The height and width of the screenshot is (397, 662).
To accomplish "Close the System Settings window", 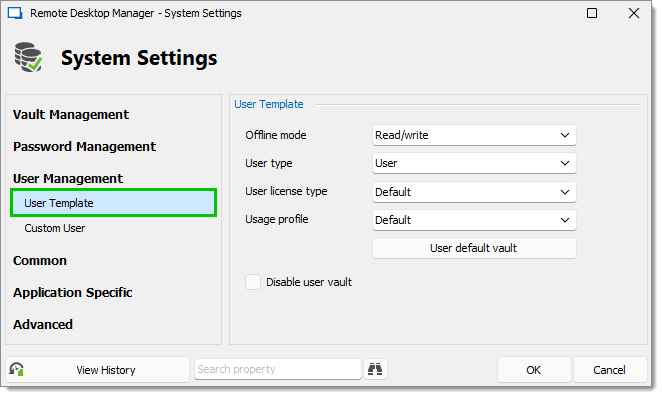I will (634, 13).
